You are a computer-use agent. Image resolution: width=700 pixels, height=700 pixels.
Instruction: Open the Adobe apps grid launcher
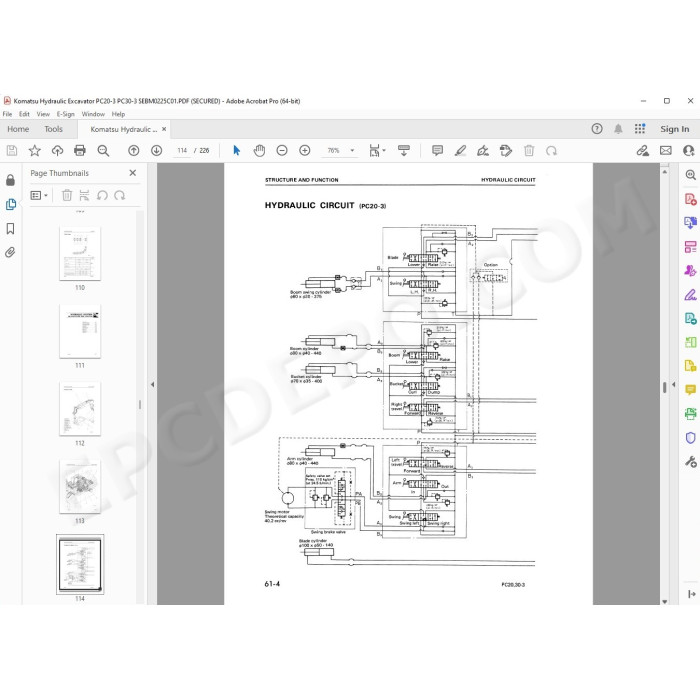(x=640, y=129)
